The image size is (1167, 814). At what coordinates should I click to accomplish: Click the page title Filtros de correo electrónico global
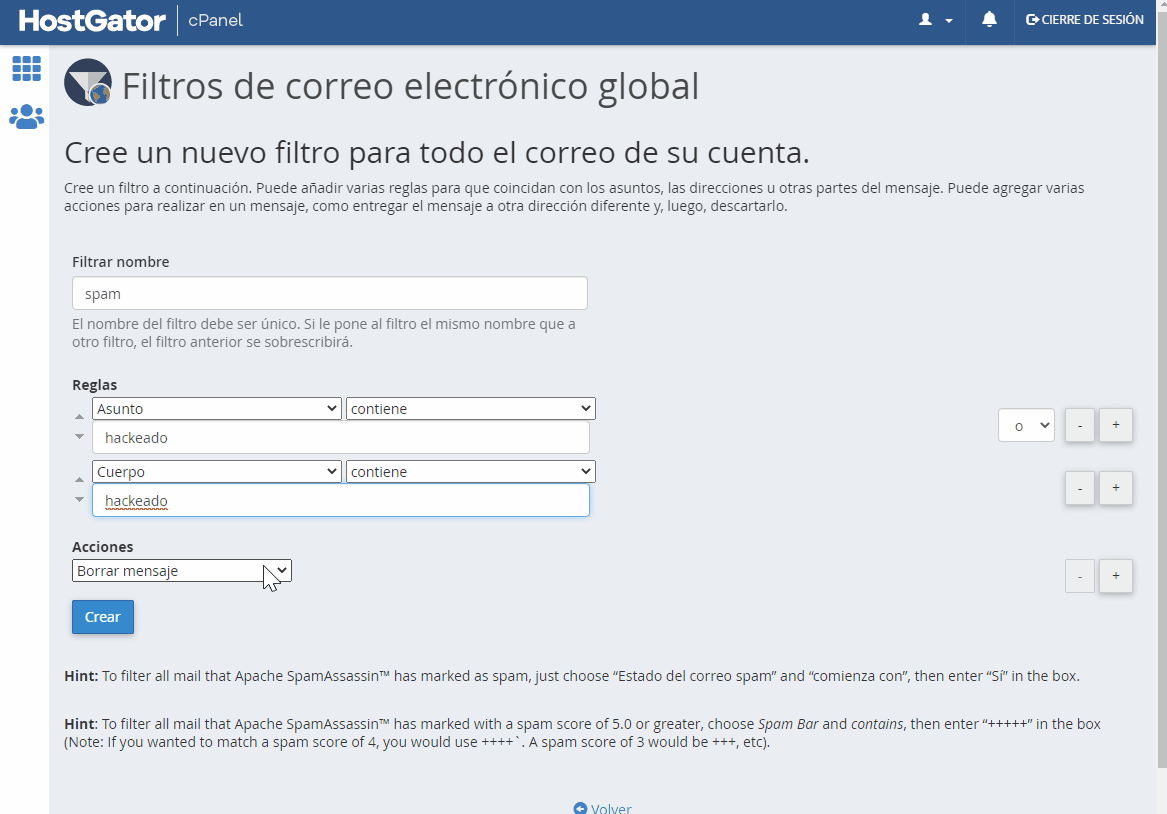tap(410, 86)
